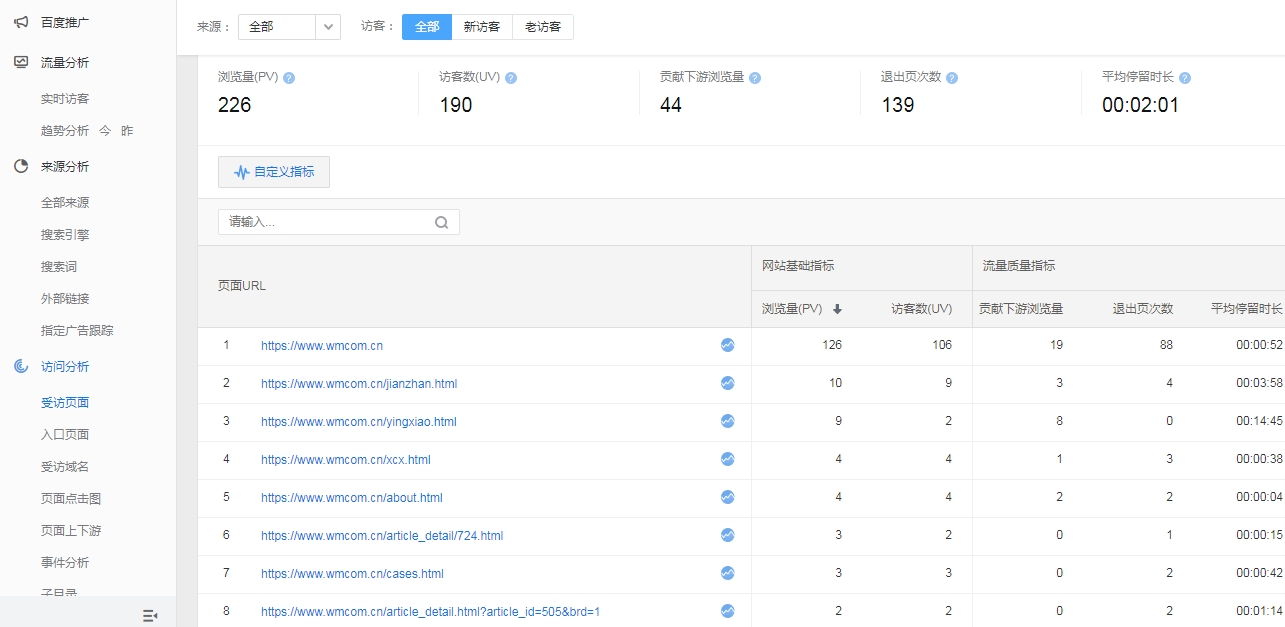Image resolution: width=1285 pixels, height=627 pixels.
Task: Open the yingxiao.html page URL link
Action: point(358,422)
